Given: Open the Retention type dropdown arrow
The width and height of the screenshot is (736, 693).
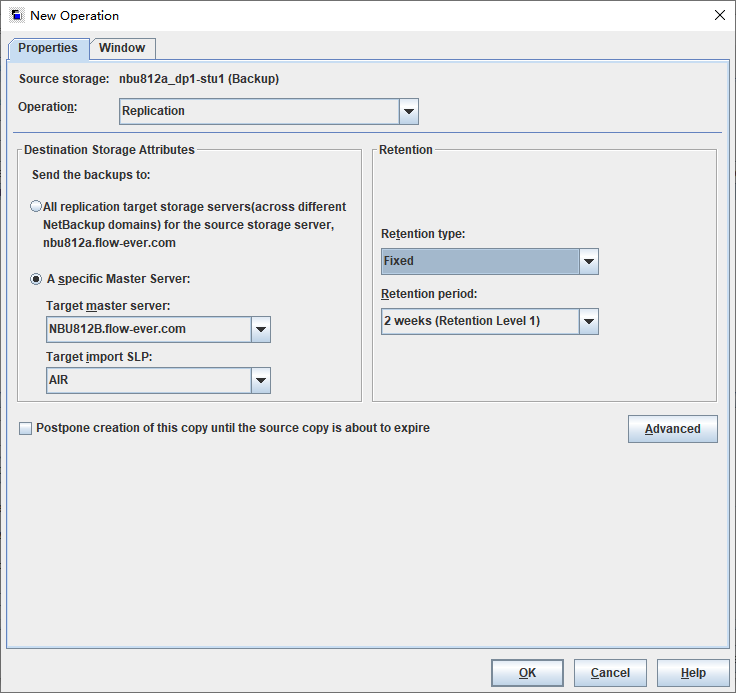Looking at the screenshot, I should click(x=589, y=261).
